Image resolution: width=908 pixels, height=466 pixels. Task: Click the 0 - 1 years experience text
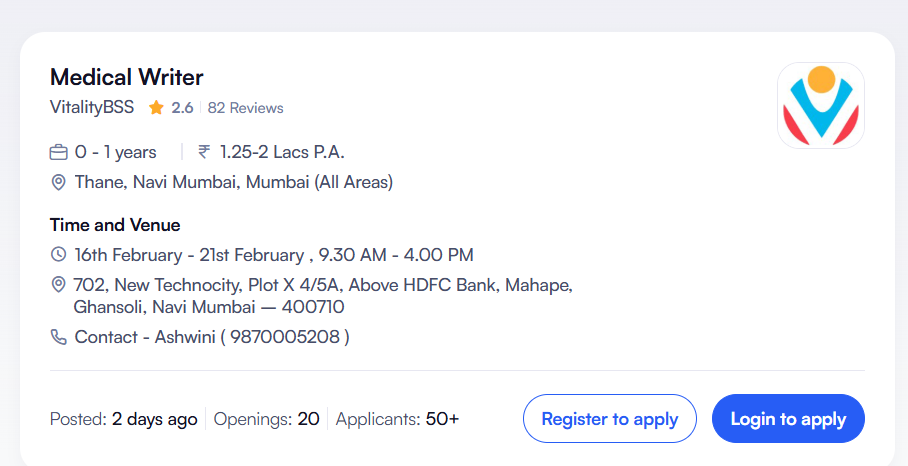coord(116,152)
